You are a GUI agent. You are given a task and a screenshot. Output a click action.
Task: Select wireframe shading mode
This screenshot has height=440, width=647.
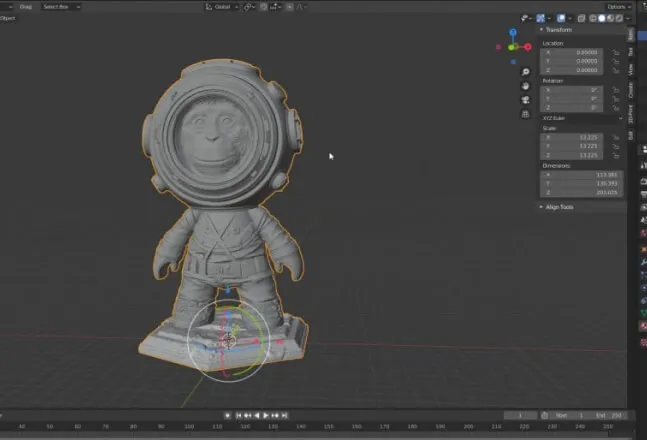pos(593,18)
